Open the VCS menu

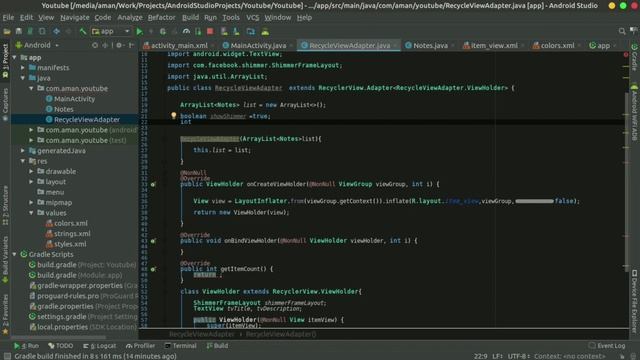[x=252, y=18]
